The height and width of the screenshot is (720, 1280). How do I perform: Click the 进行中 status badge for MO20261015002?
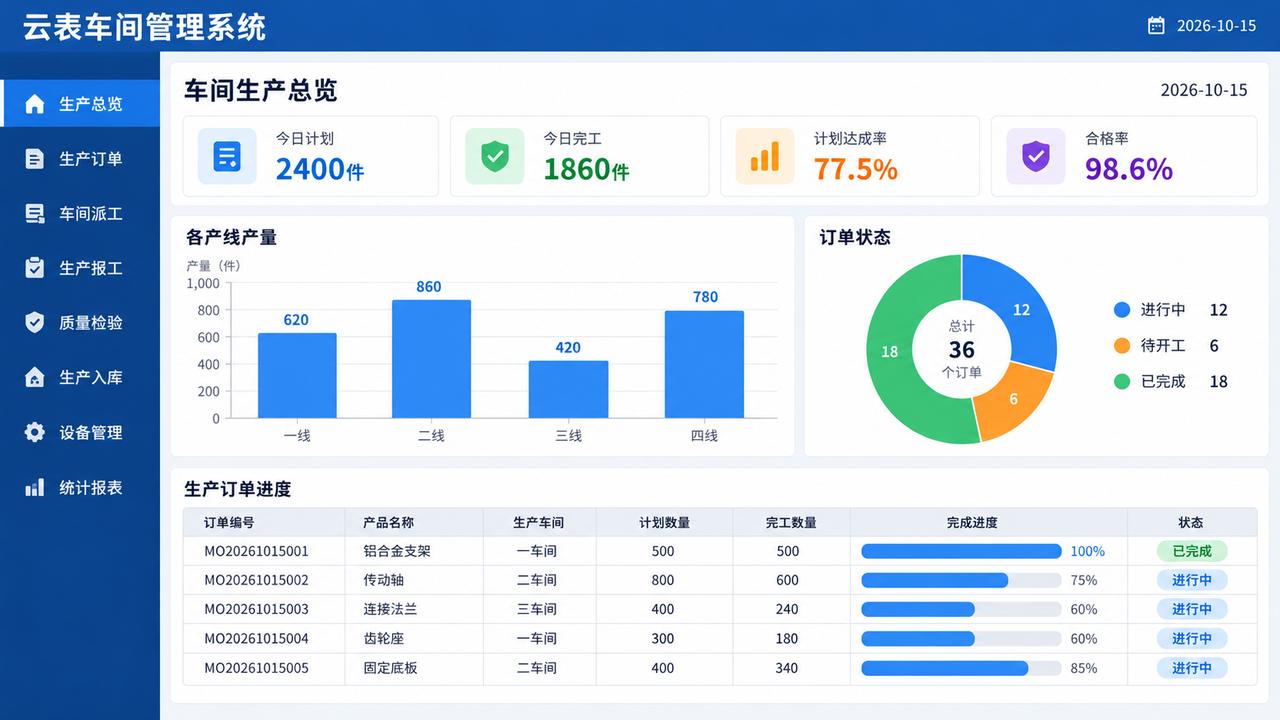click(1191, 580)
